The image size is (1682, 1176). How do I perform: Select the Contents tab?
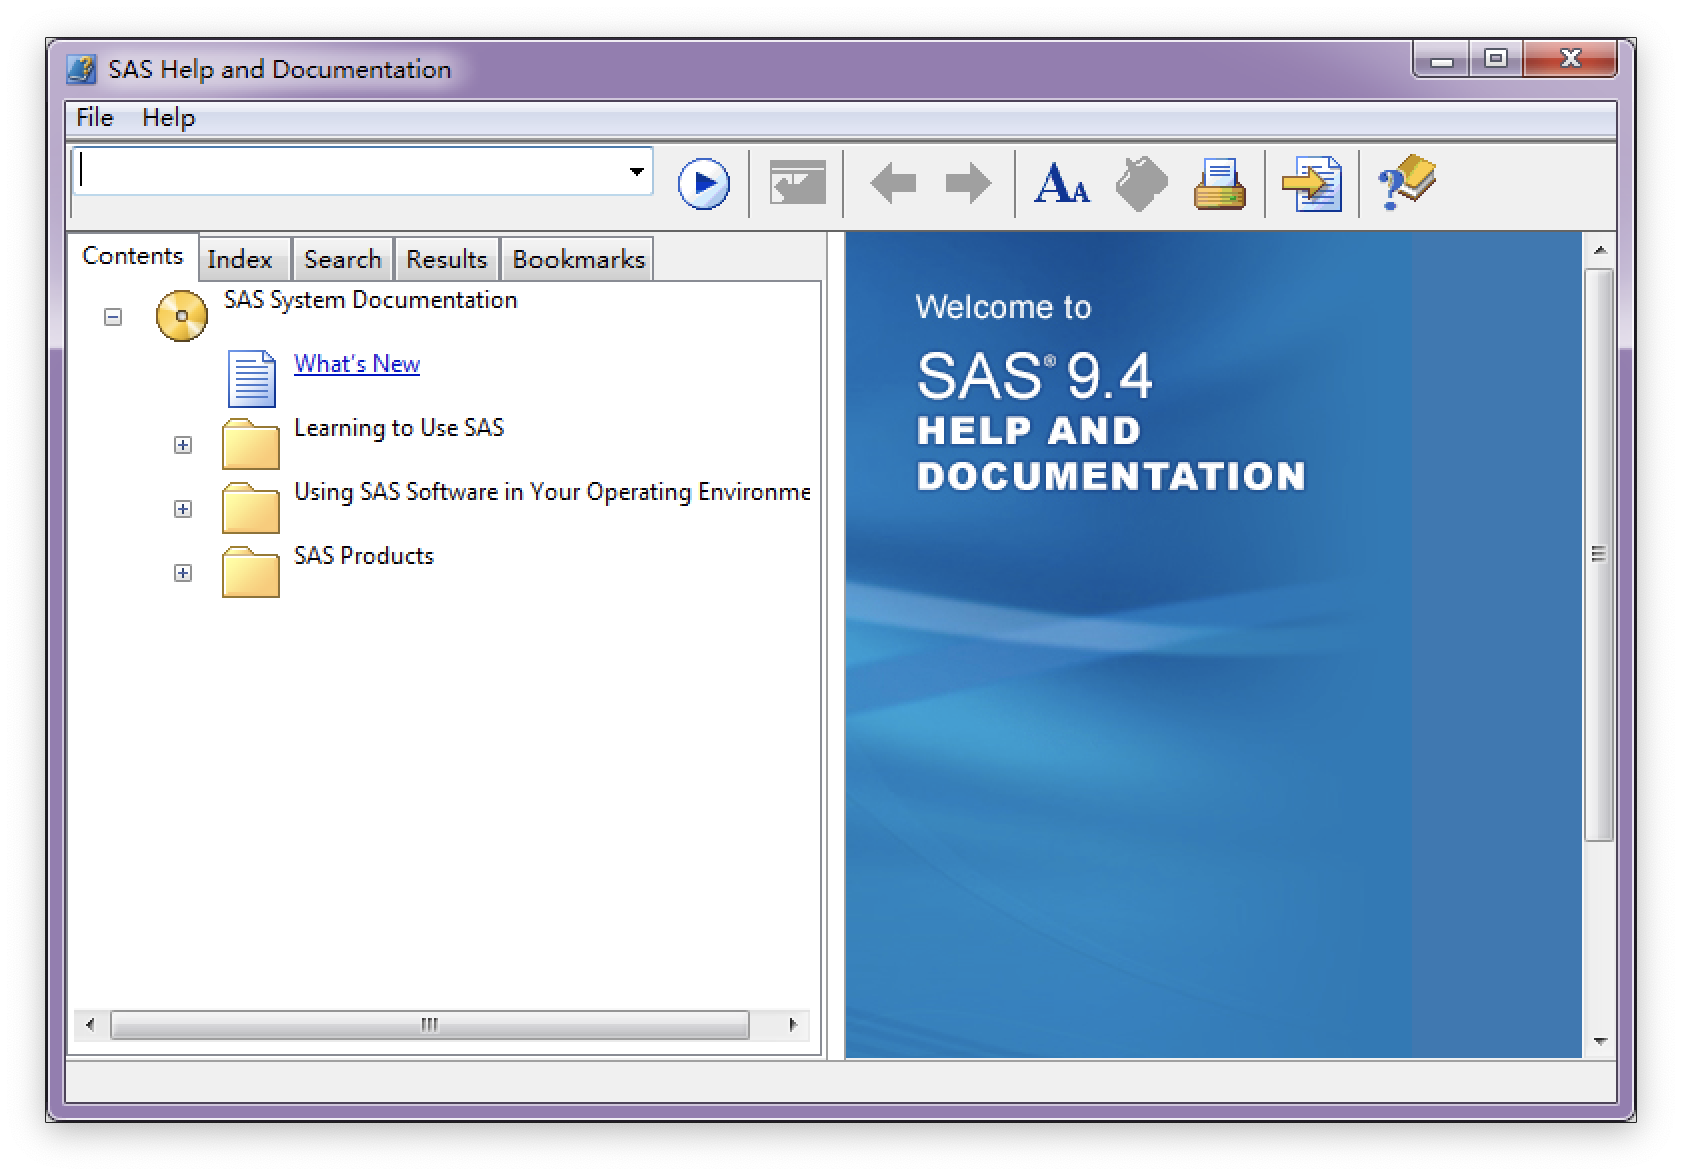coord(133,256)
